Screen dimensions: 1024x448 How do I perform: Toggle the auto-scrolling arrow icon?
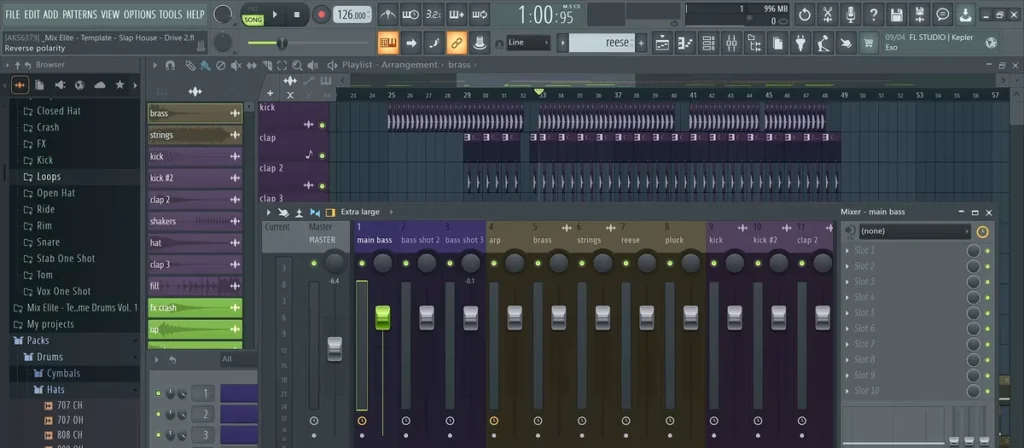[x=411, y=43]
